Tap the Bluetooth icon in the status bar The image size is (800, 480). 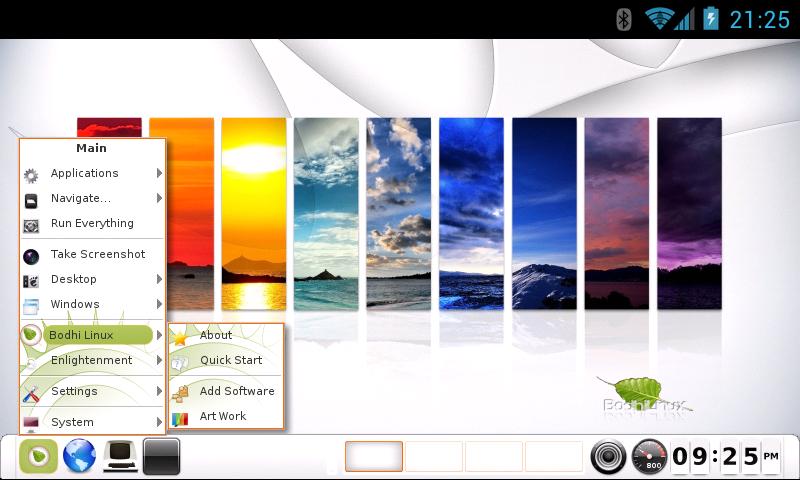(624, 19)
